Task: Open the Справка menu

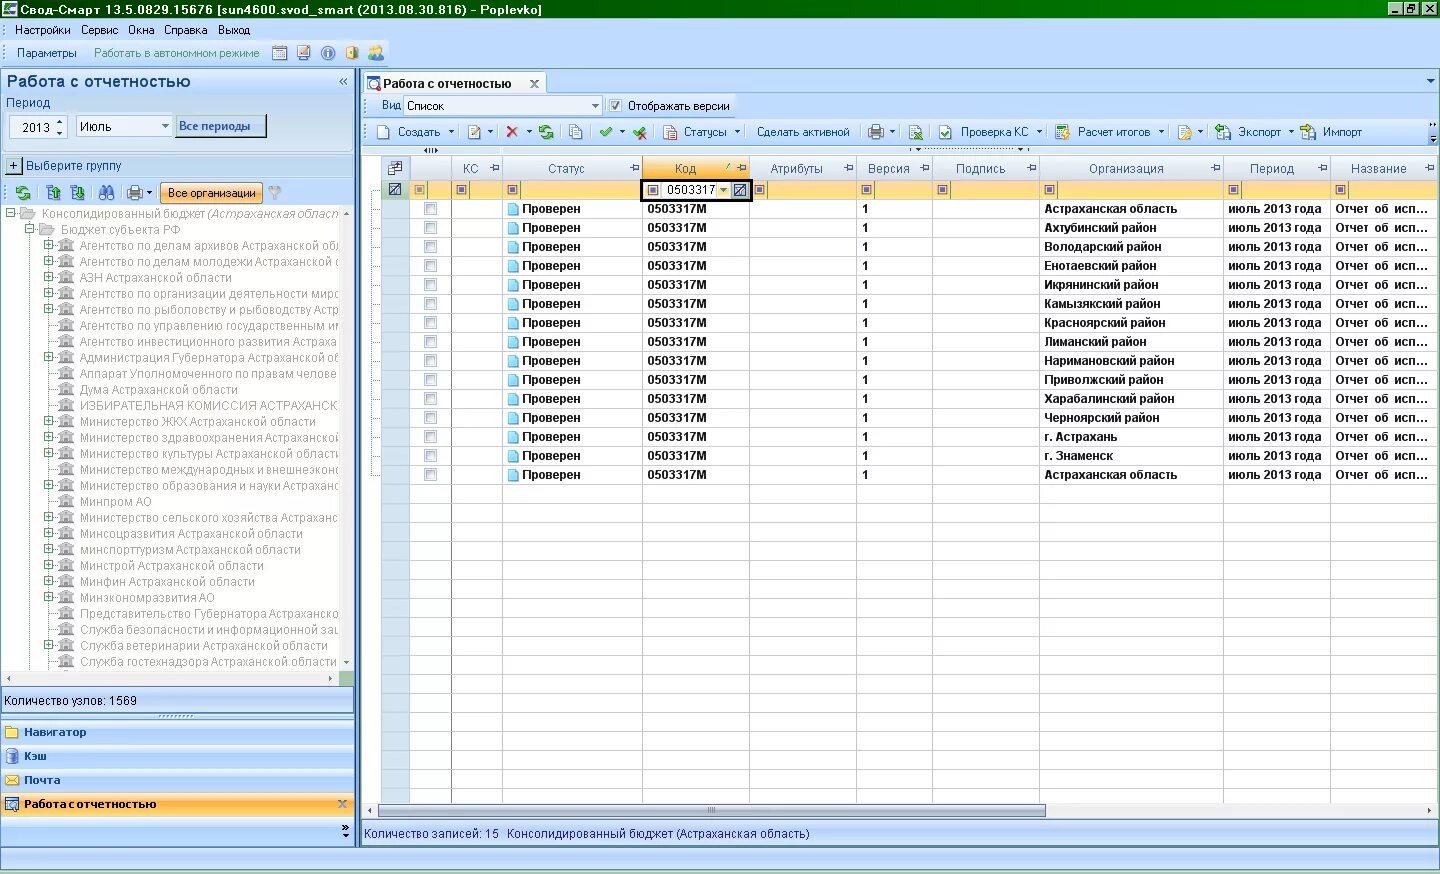Action: (186, 30)
